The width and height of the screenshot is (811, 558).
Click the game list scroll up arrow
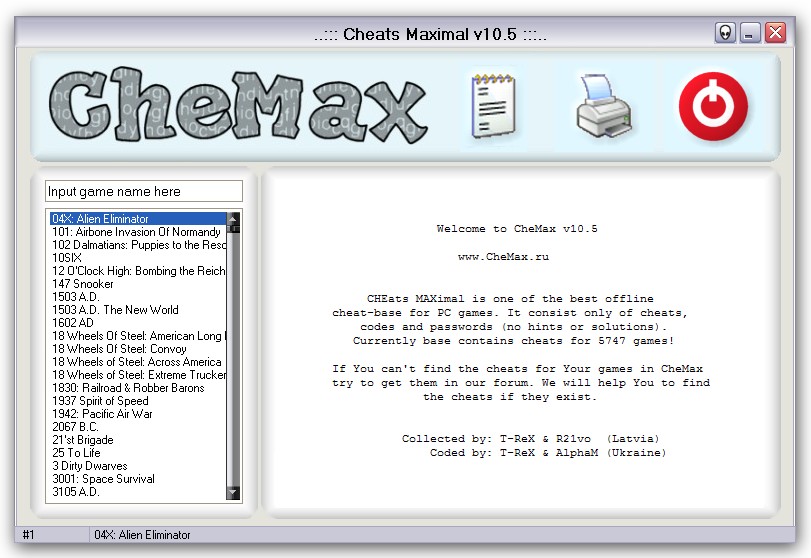[233, 218]
